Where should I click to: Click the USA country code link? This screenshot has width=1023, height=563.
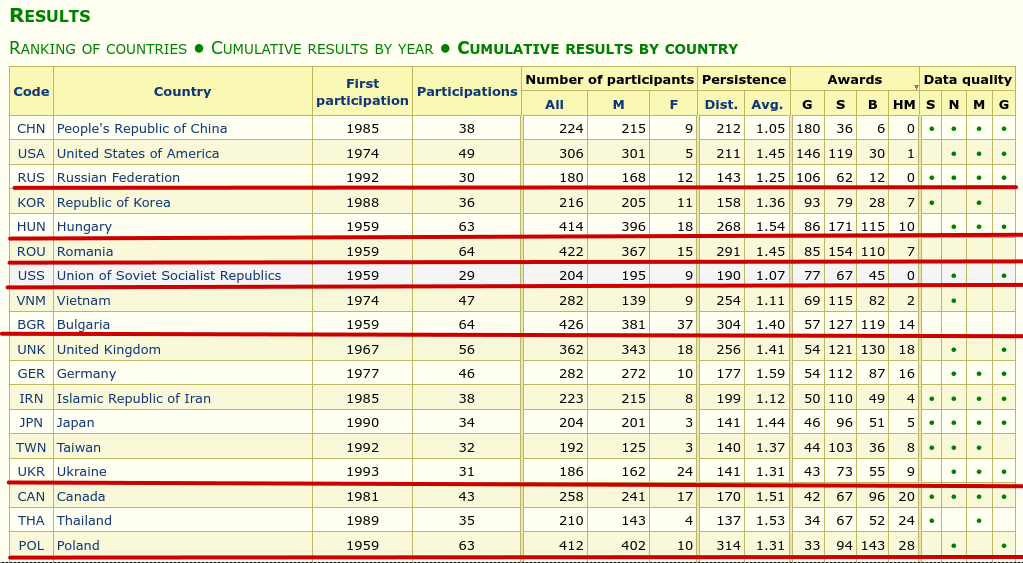31,154
